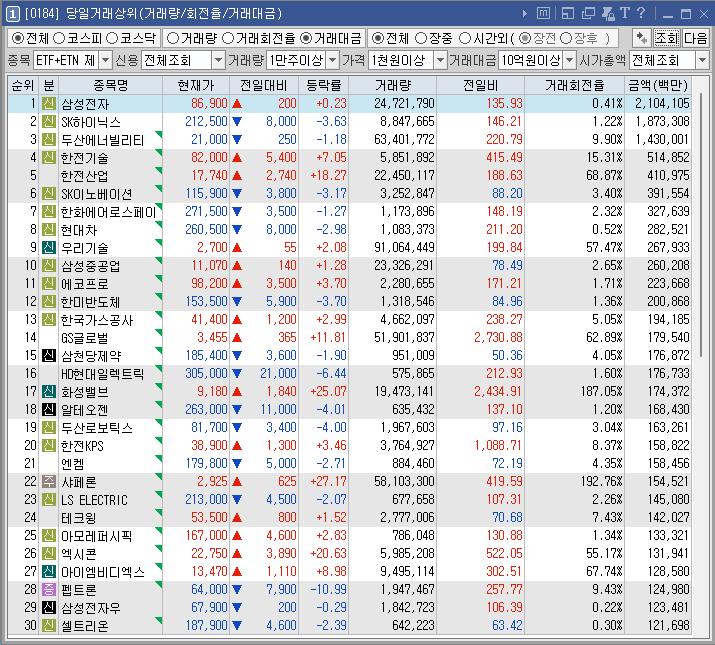Select the 거래대금 radio button

[x=306, y=38]
